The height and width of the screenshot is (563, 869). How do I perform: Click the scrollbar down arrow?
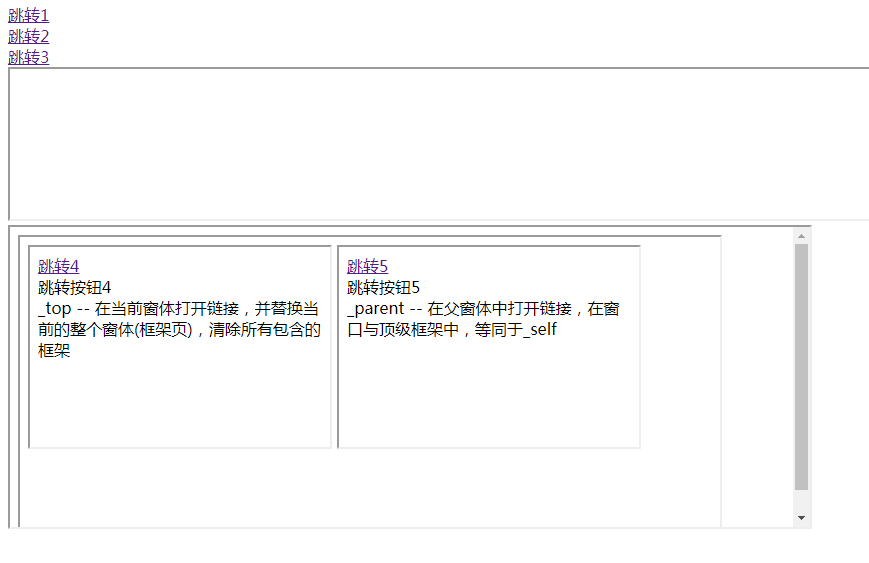[x=801, y=518]
